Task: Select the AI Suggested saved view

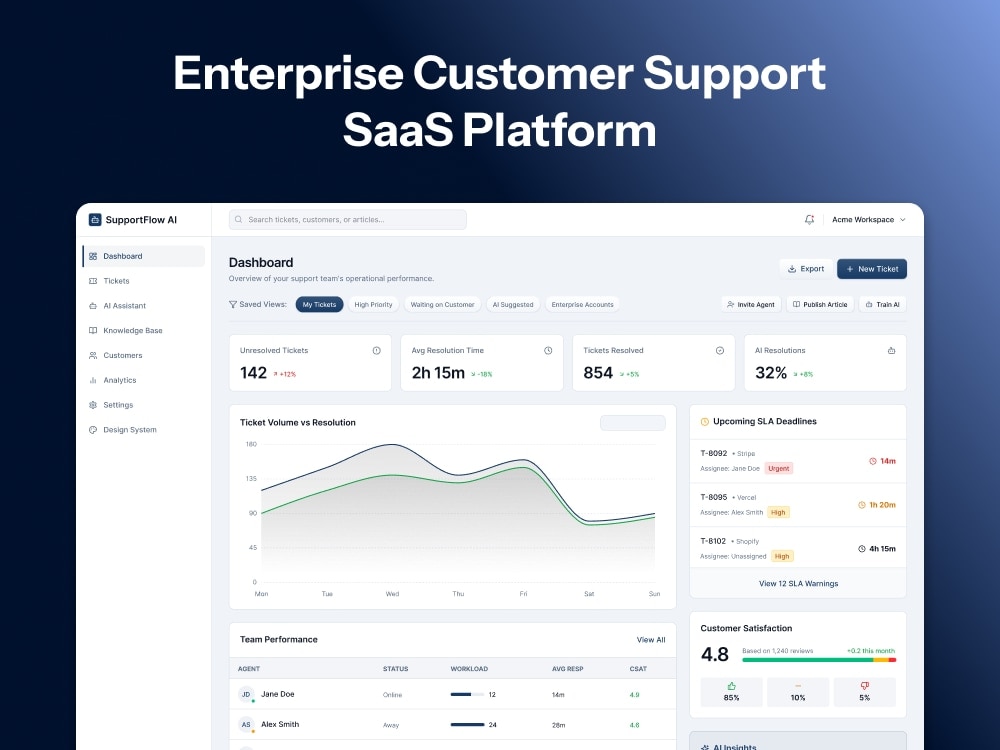Action: (513, 305)
